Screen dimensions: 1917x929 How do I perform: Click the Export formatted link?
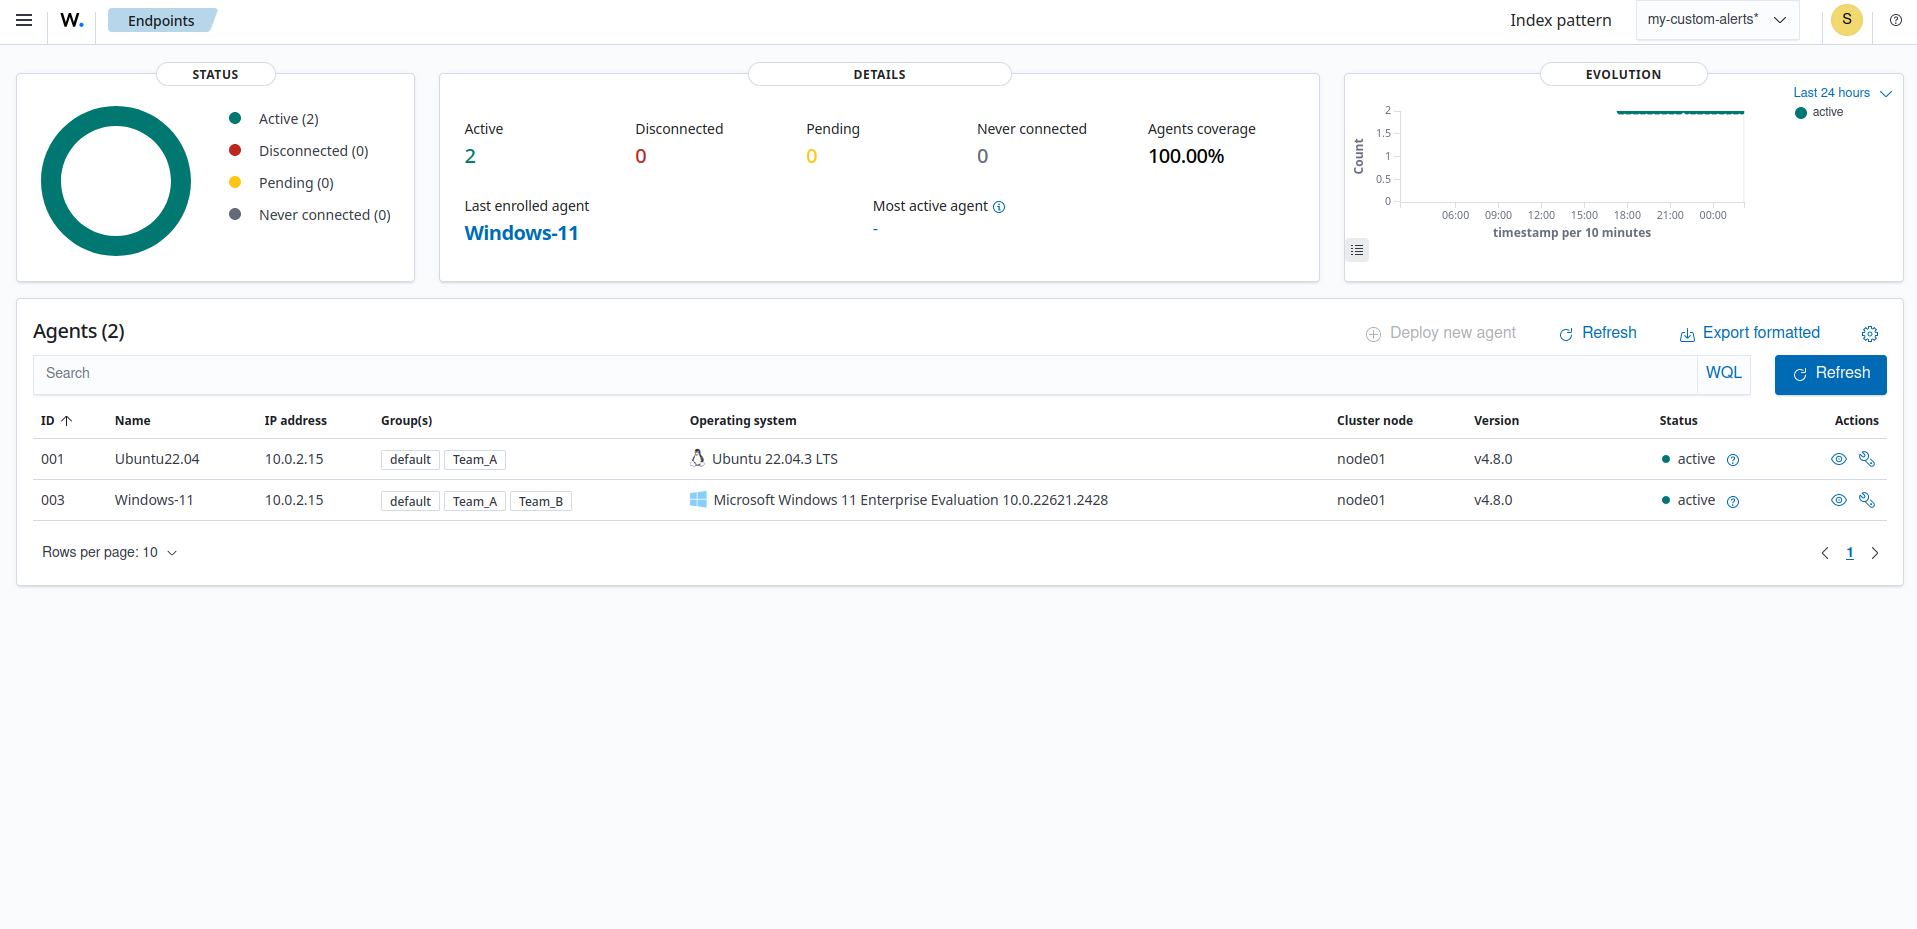click(1761, 332)
